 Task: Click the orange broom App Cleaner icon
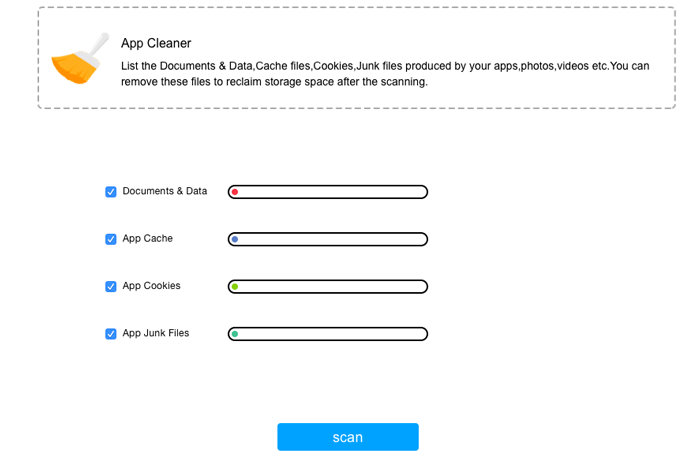[80, 59]
